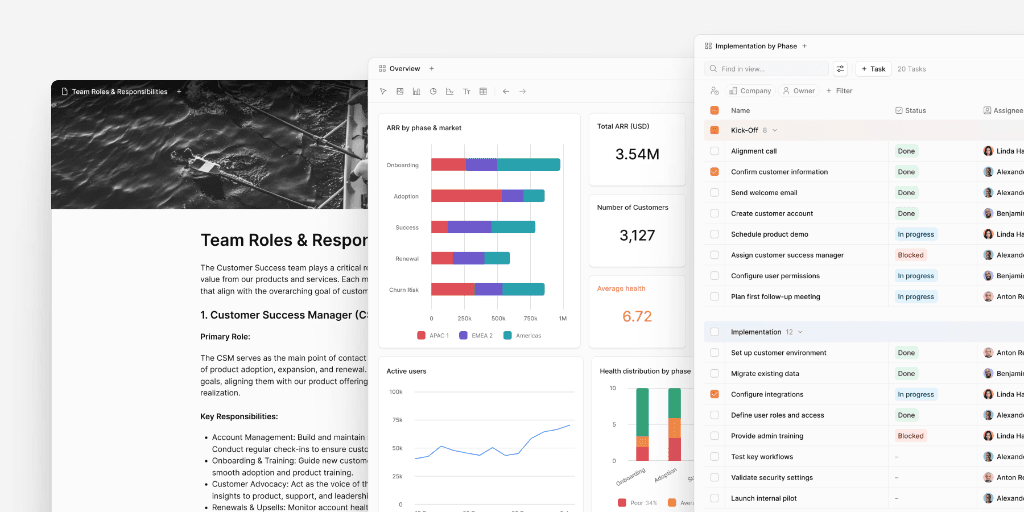This screenshot has width=1024, height=512.
Task: Click the + Task button
Action: point(873,69)
